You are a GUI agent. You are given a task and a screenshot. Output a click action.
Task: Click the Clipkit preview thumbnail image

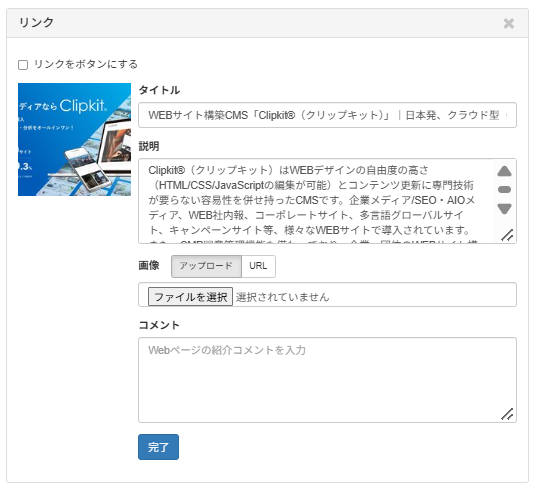74,139
